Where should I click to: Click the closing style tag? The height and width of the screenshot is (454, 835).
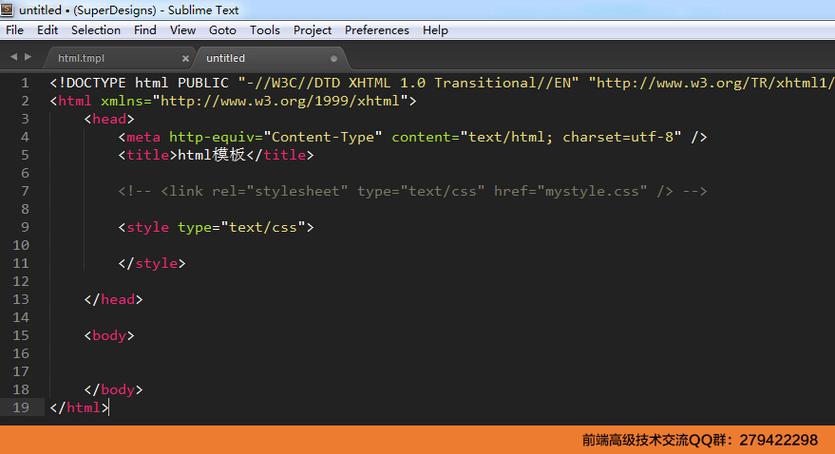(x=152, y=263)
